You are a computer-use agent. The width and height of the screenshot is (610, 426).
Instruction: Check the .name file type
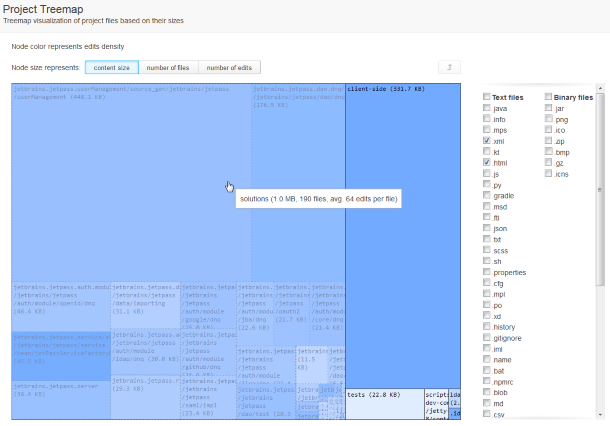pos(487,359)
